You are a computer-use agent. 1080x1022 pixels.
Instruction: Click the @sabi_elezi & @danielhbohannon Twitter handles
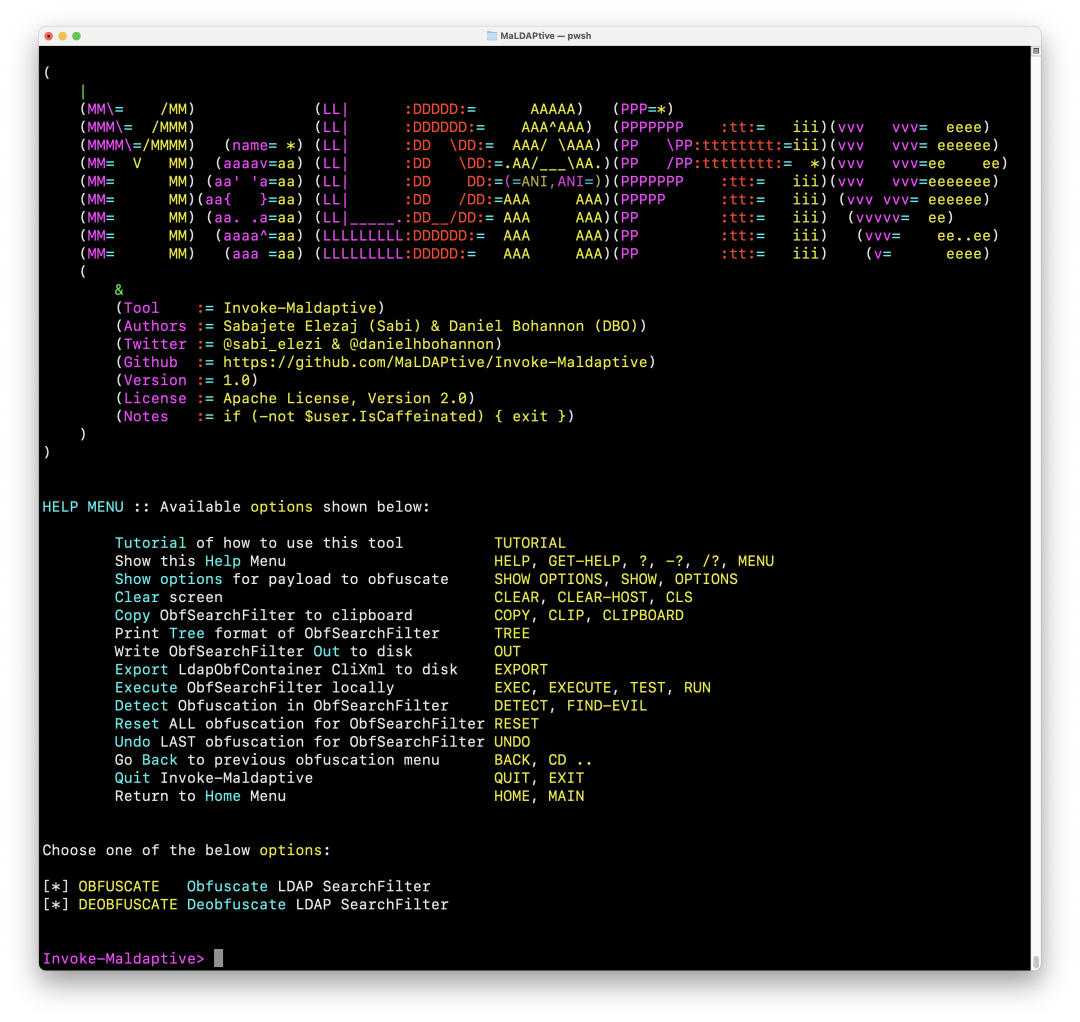358,344
